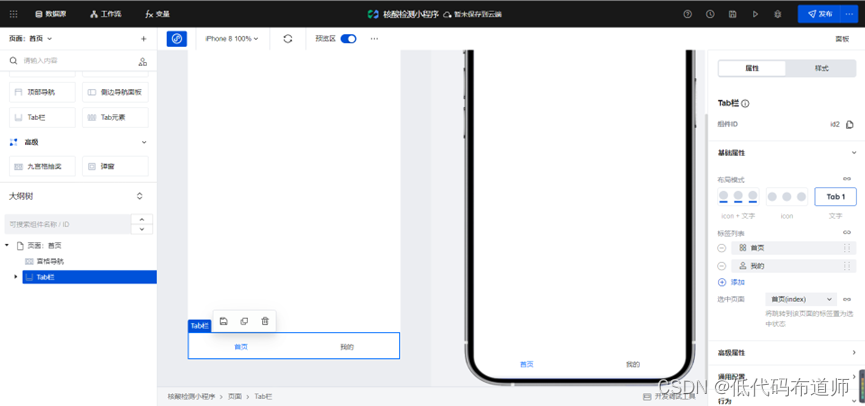Click 首页 tab in phone preview
This screenshot has height=406, width=865.
tap(526, 364)
